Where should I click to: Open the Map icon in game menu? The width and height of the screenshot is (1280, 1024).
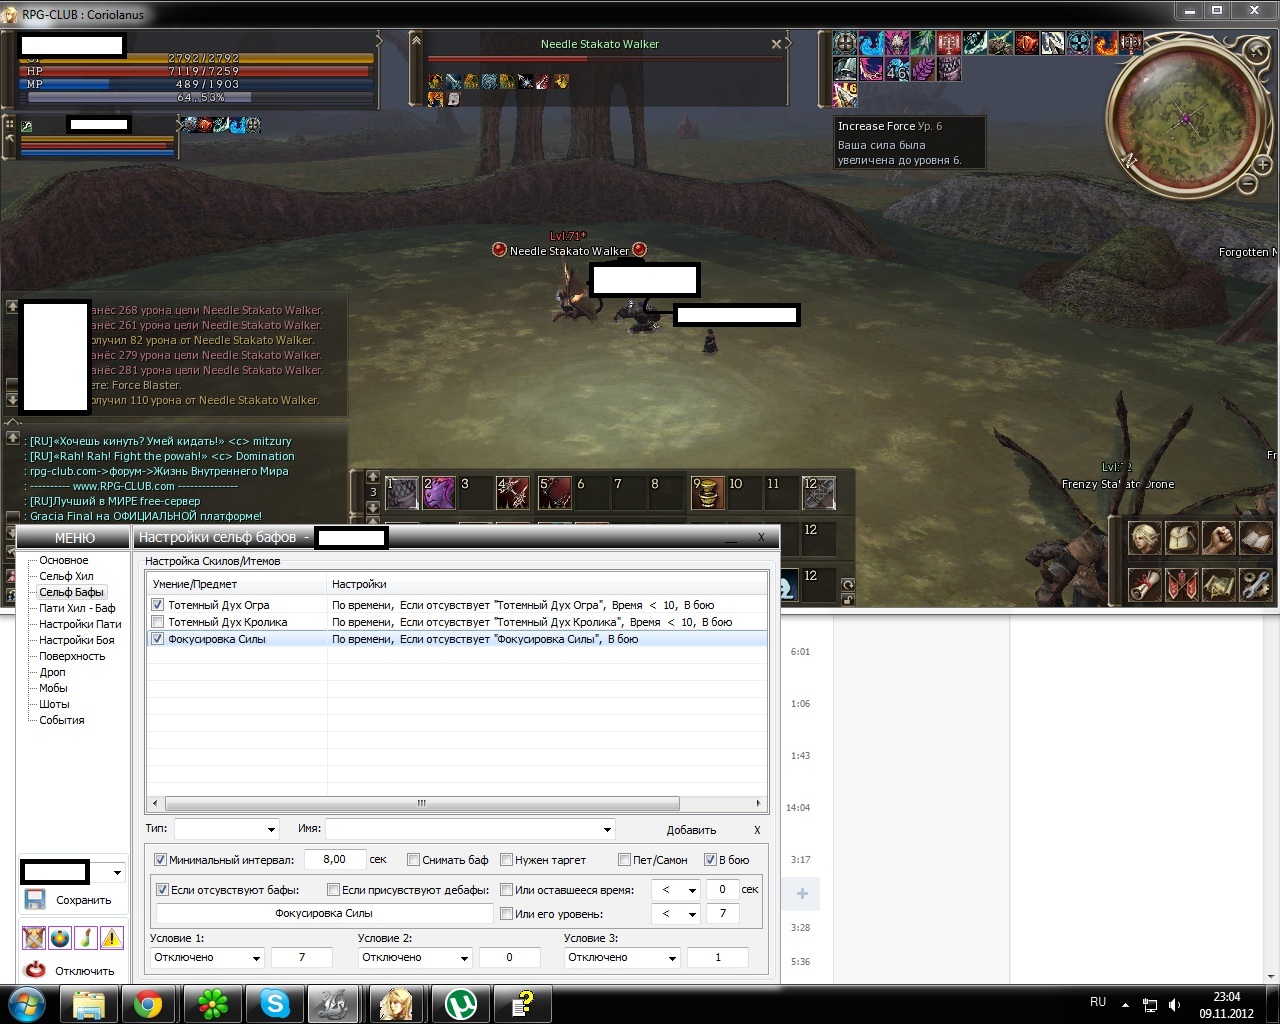pyautogui.click(x=1218, y=584)
